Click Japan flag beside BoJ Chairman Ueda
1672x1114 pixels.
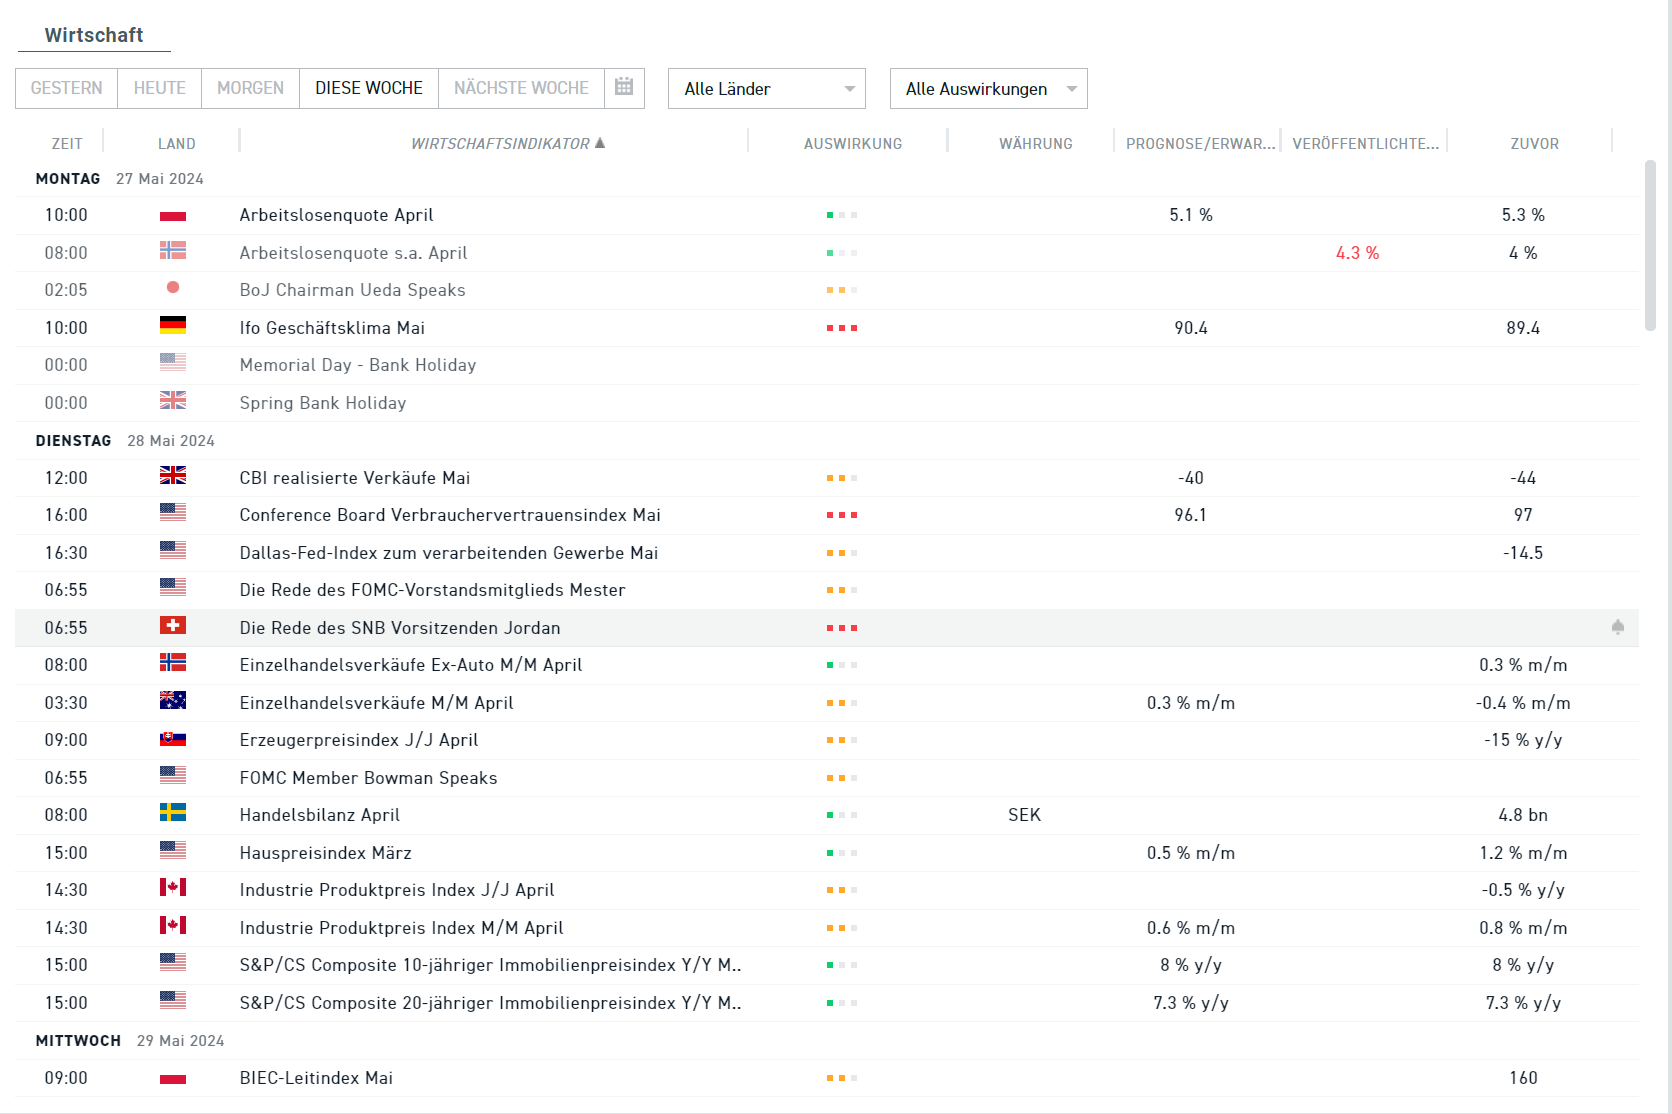[173, 288]
